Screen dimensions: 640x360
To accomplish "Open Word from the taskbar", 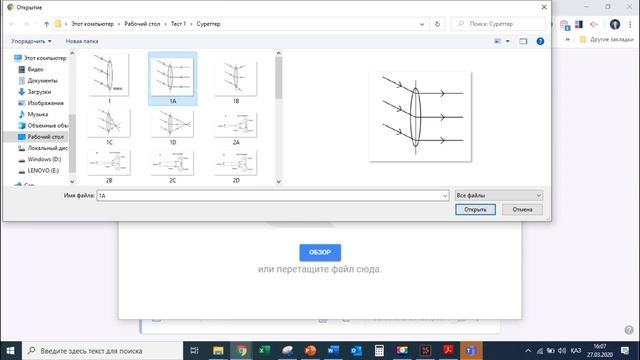I will [x=333, y=351].
